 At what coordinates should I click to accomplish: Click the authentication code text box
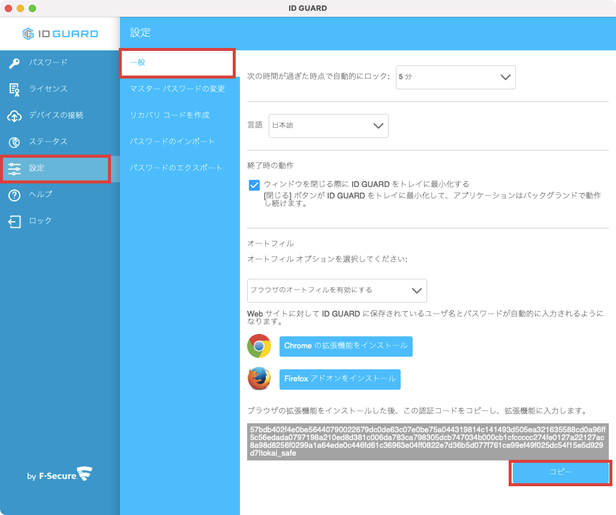pyautogui.click(x=427, y=442)
